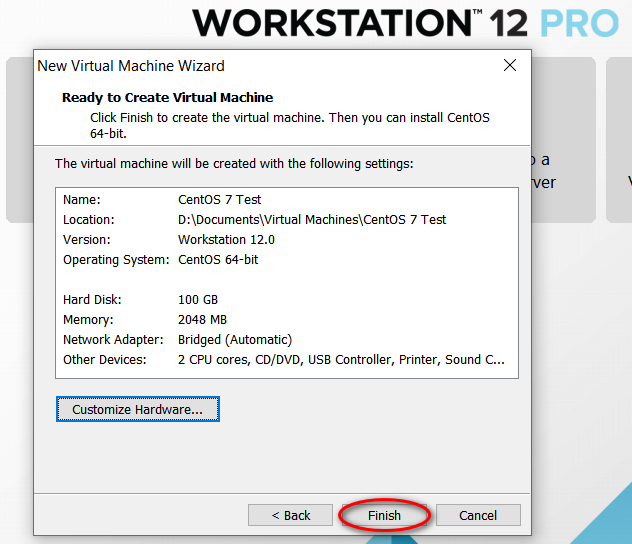Click the Other Devices: label

pyautogui.click(x=105, y=359)
